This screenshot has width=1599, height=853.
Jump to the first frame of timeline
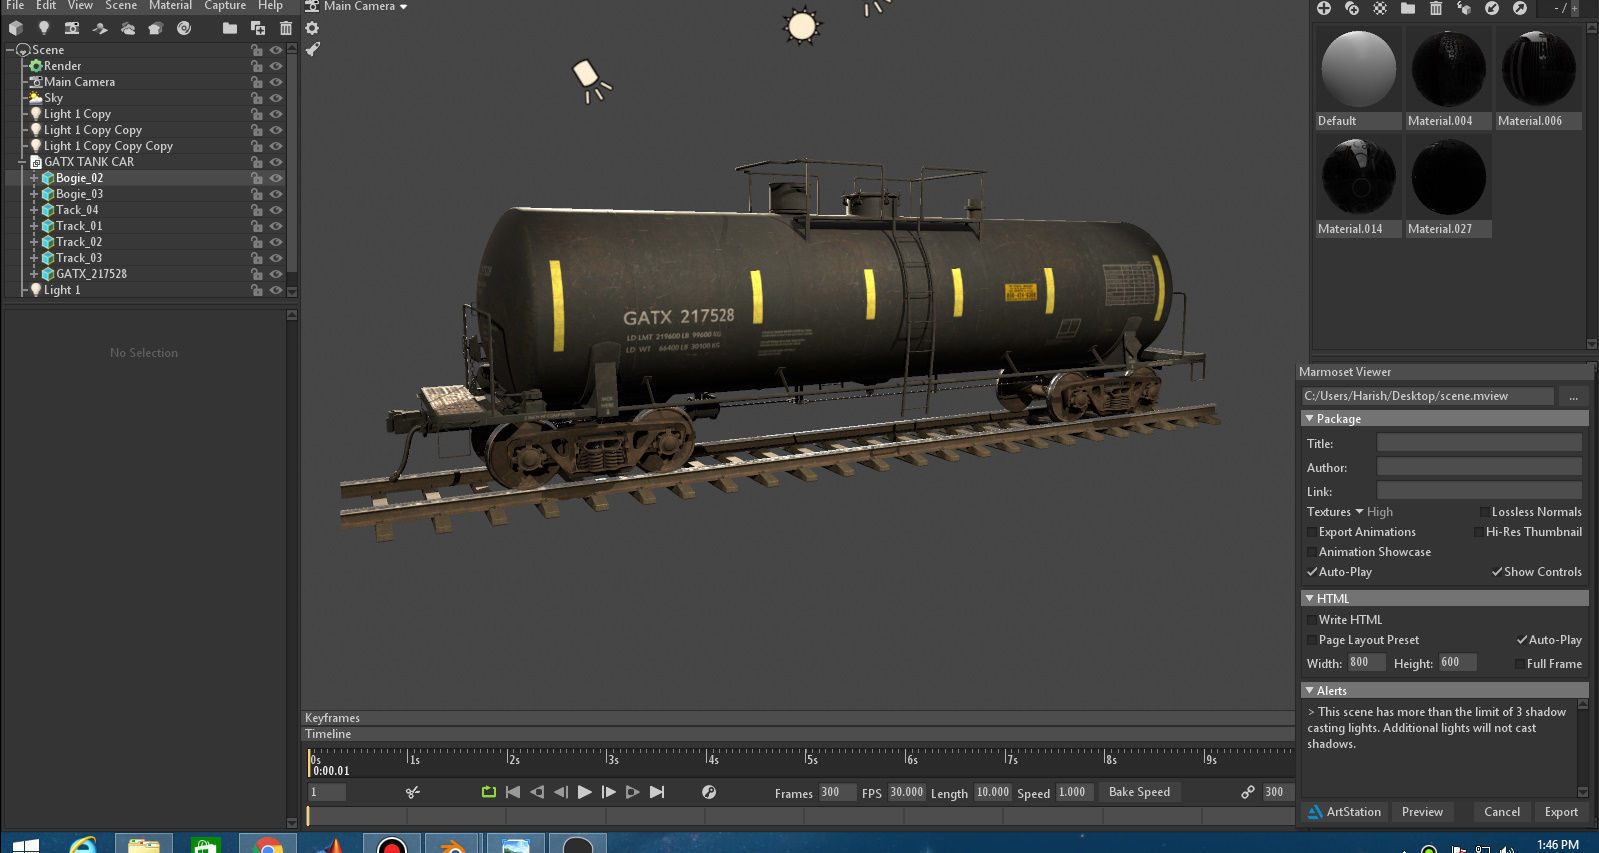pyautogui.click(x=513, y=792)
